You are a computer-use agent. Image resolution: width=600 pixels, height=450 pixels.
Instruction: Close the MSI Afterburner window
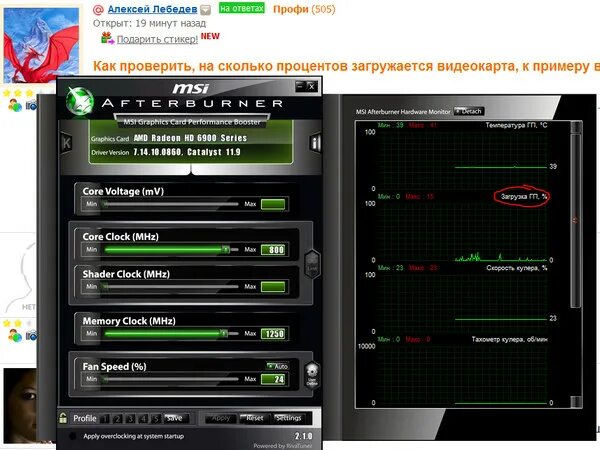click(312, 86)
